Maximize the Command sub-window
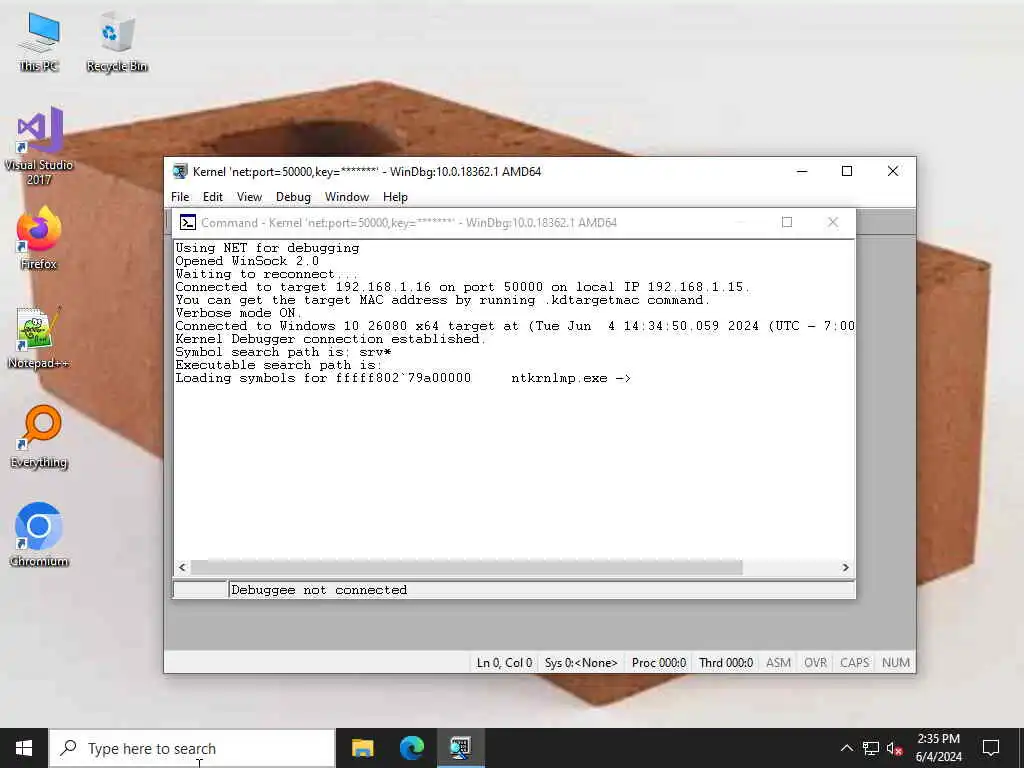1024x768 pixels. (787, 223)
